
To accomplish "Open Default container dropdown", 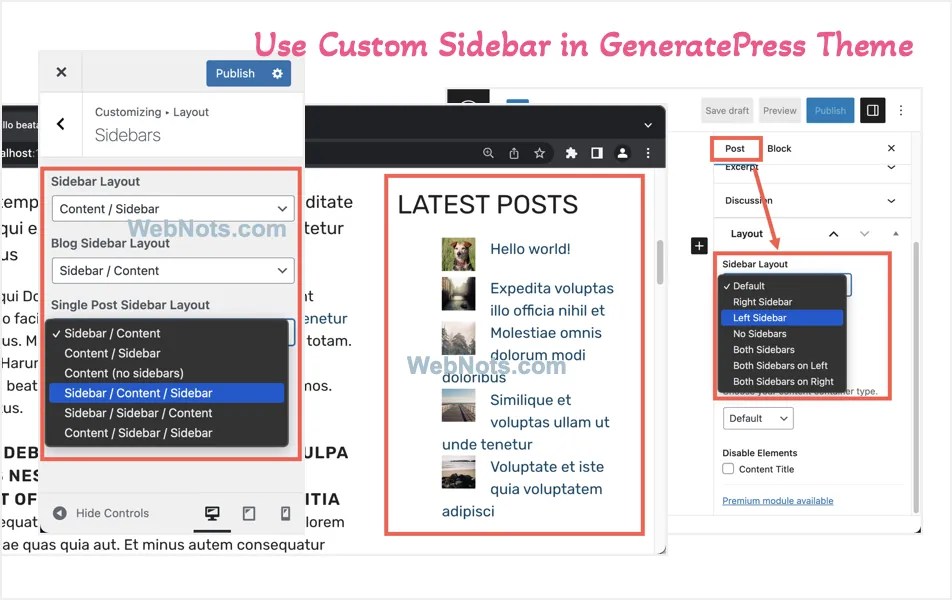I will pyautogui.click(x=758, y=418).
